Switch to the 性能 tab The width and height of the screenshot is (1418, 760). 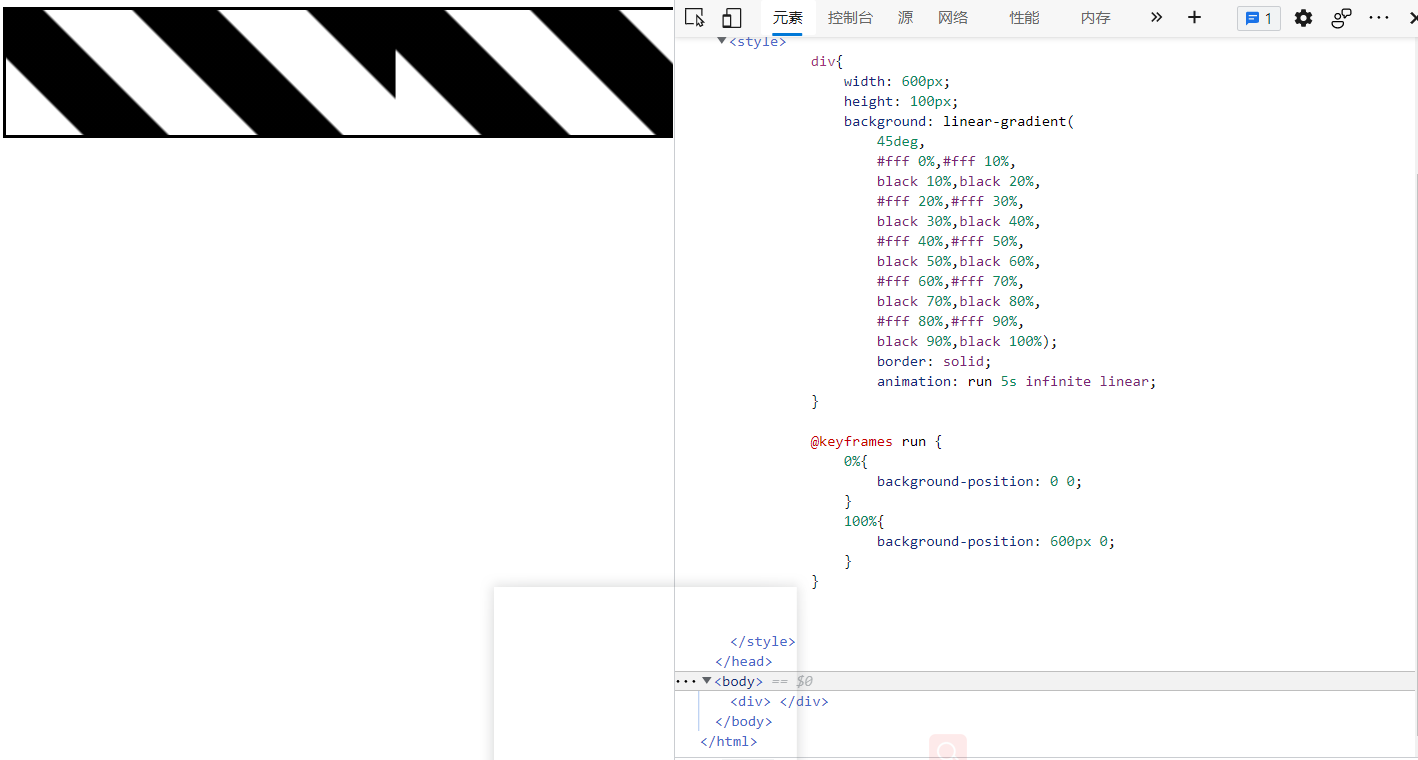(x=1024, y=18)
